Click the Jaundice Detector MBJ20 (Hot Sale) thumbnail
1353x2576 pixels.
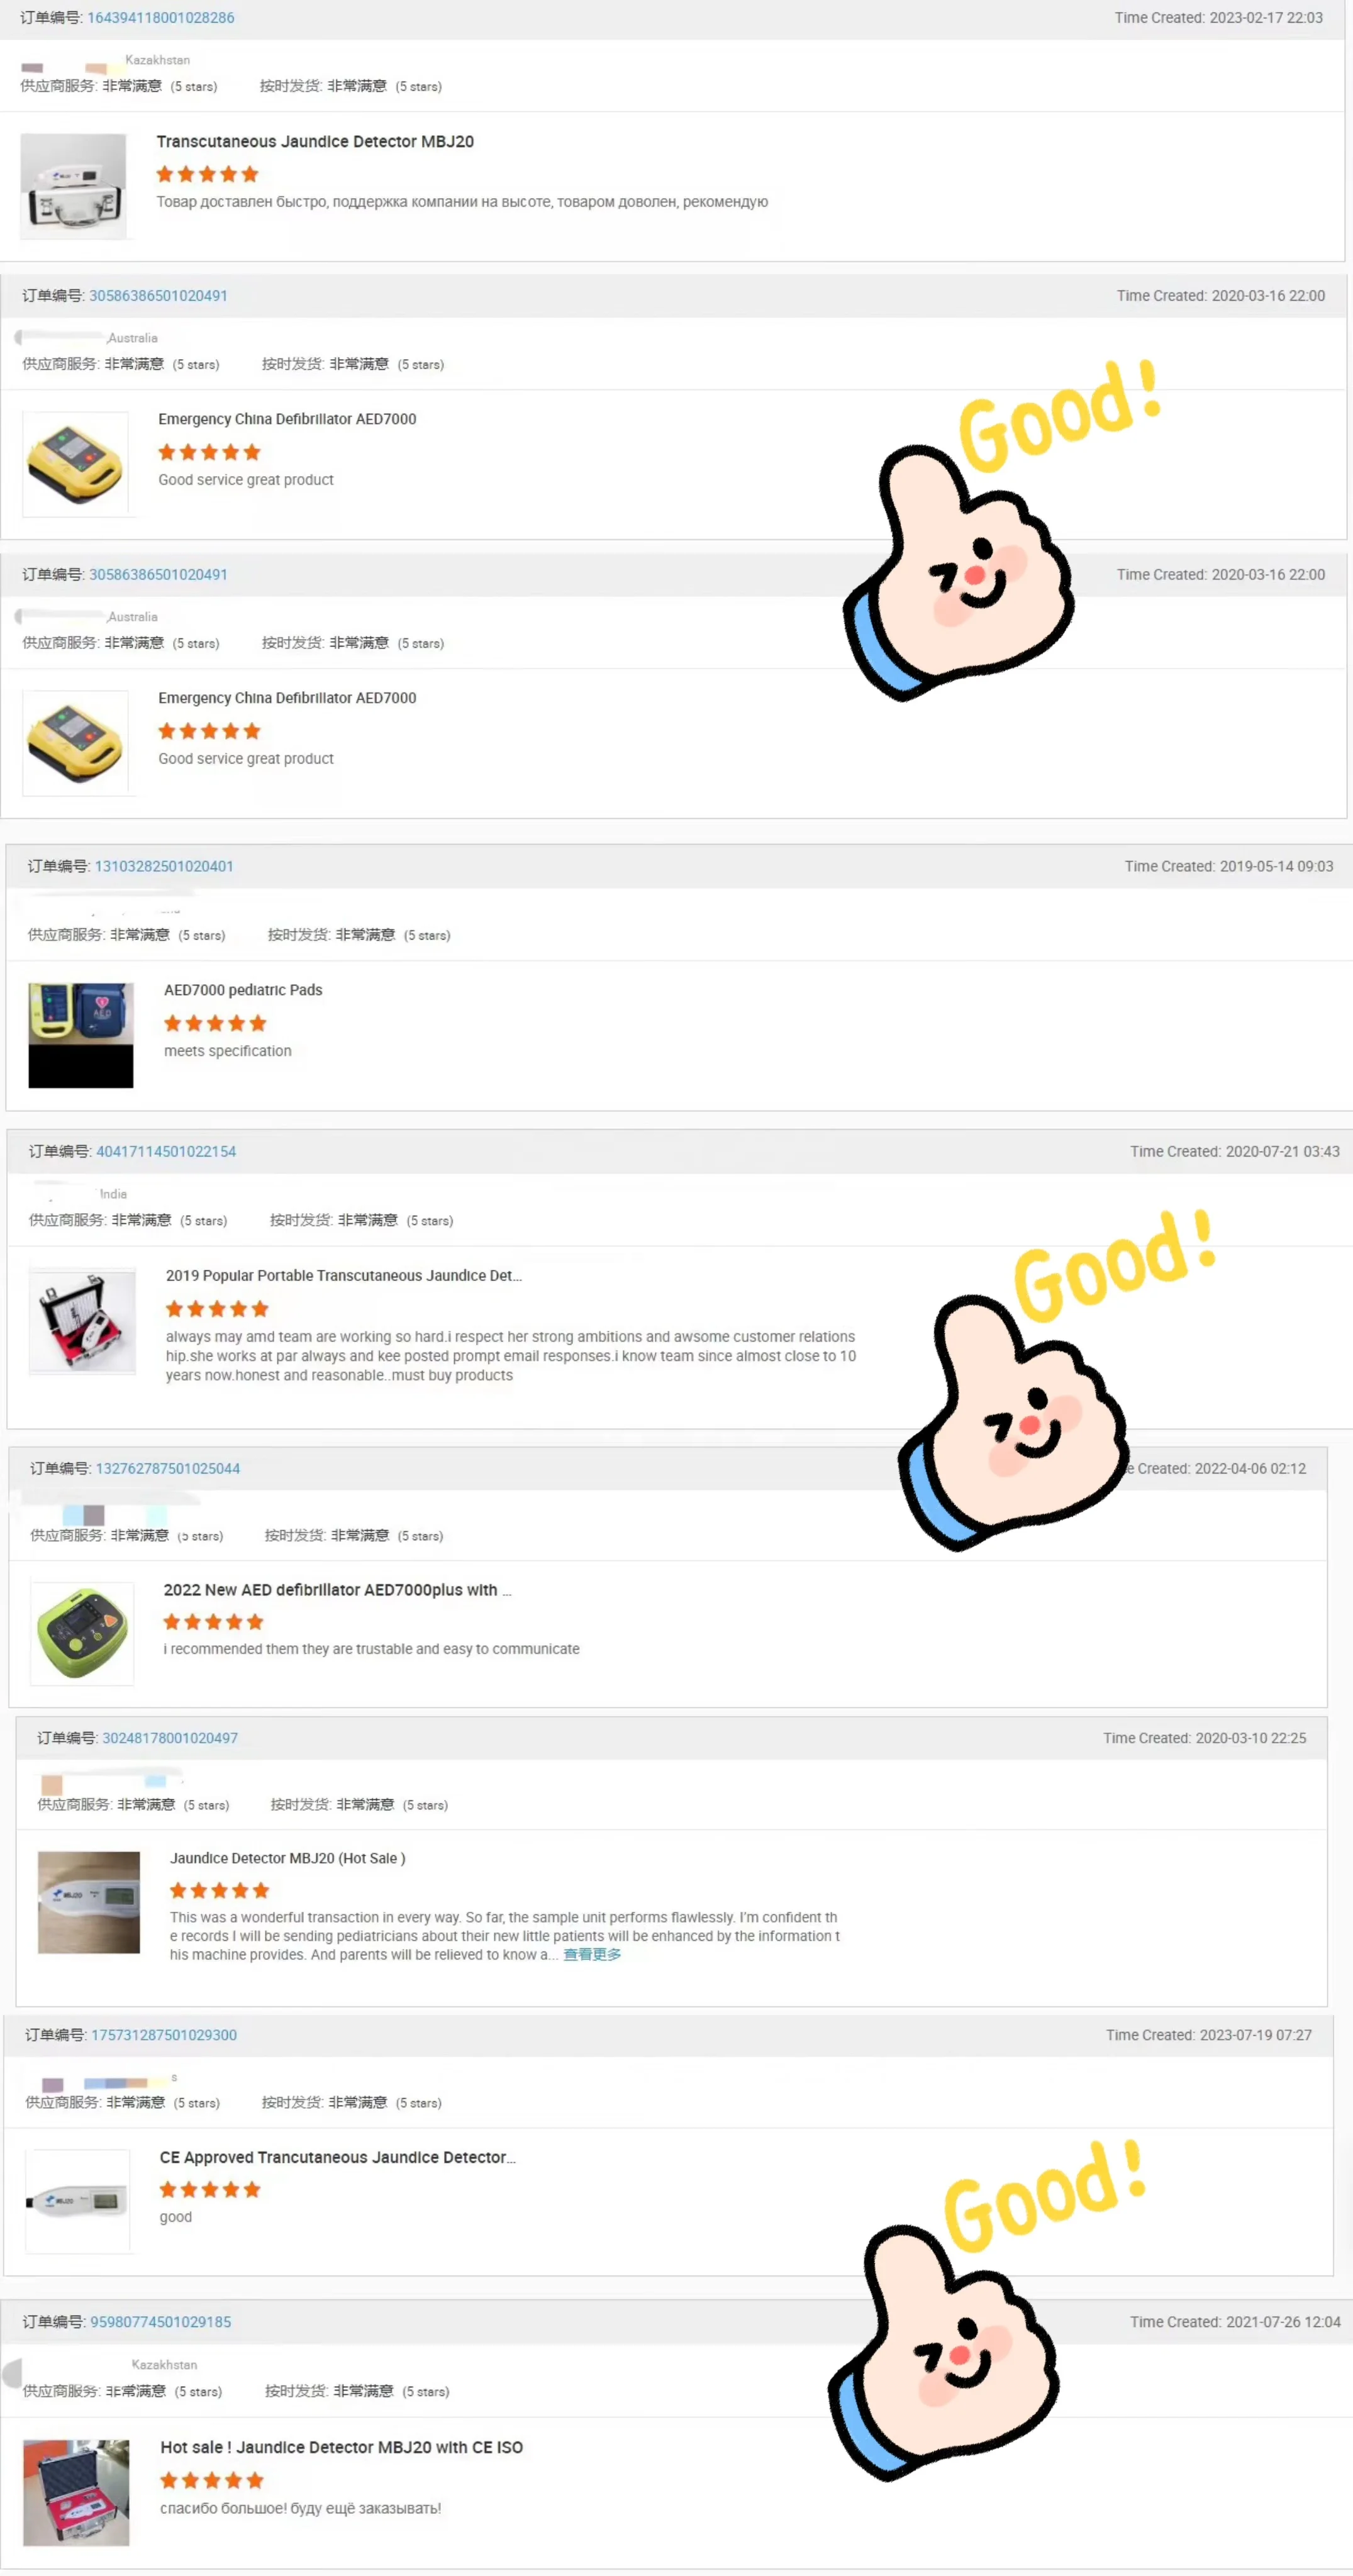coord(89,1902)
